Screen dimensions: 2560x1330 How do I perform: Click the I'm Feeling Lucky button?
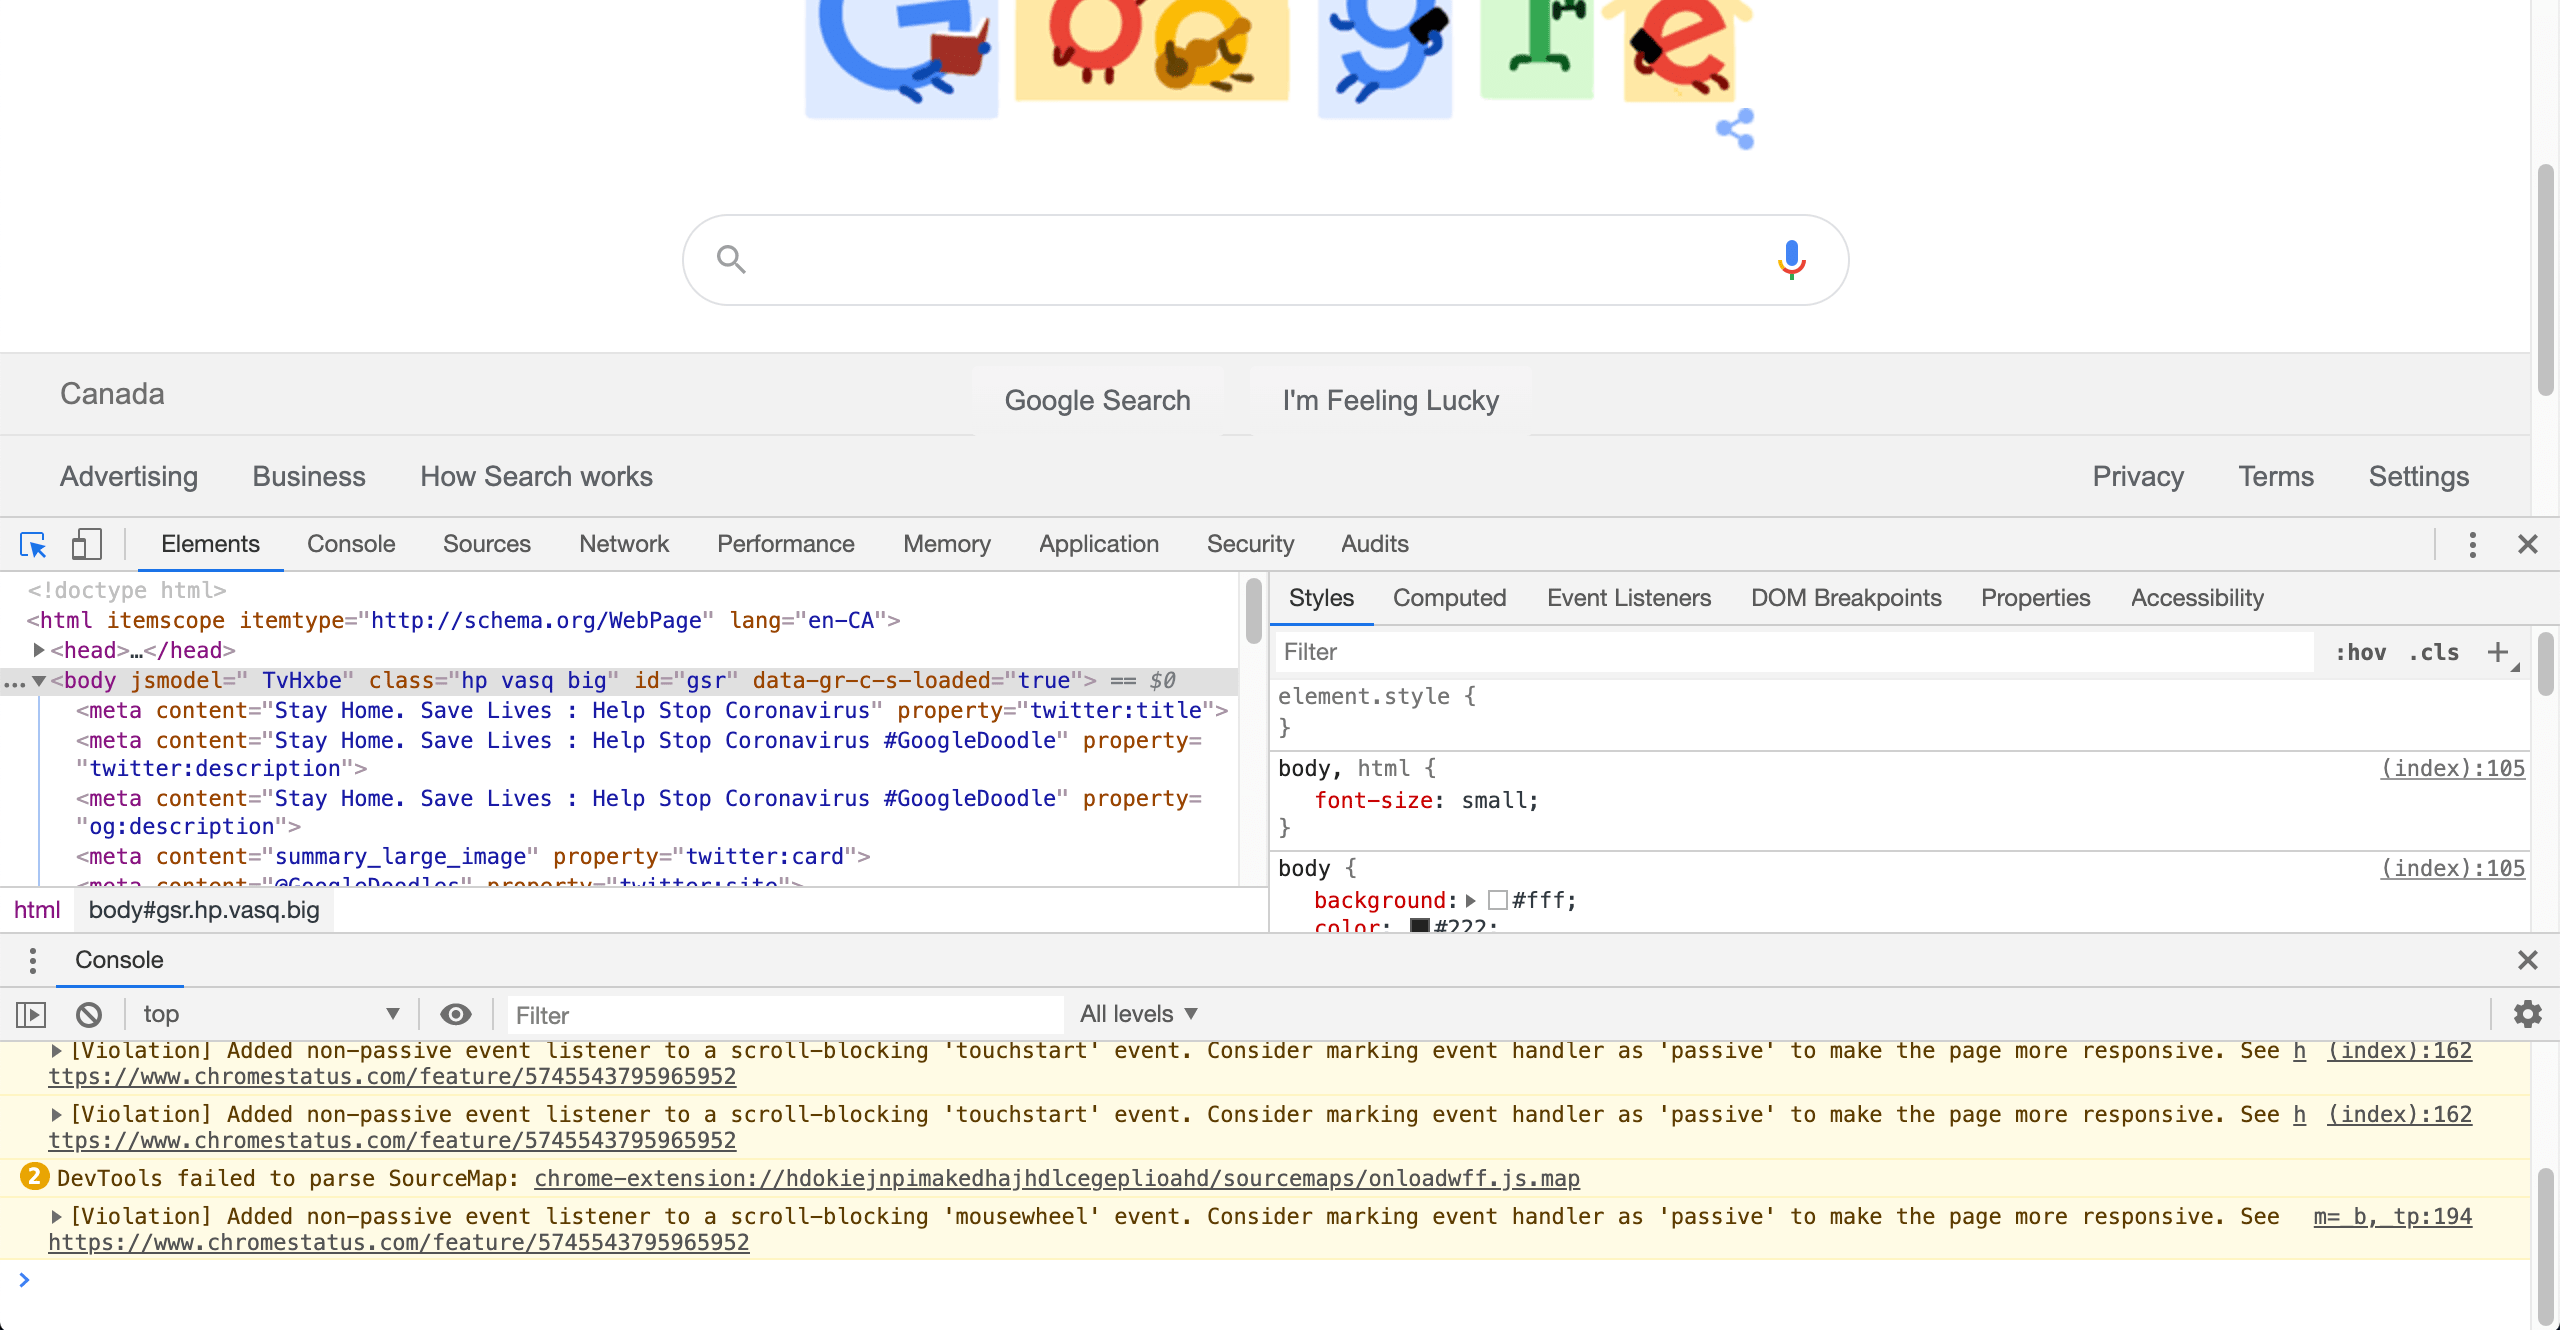tap(1389, 400)
